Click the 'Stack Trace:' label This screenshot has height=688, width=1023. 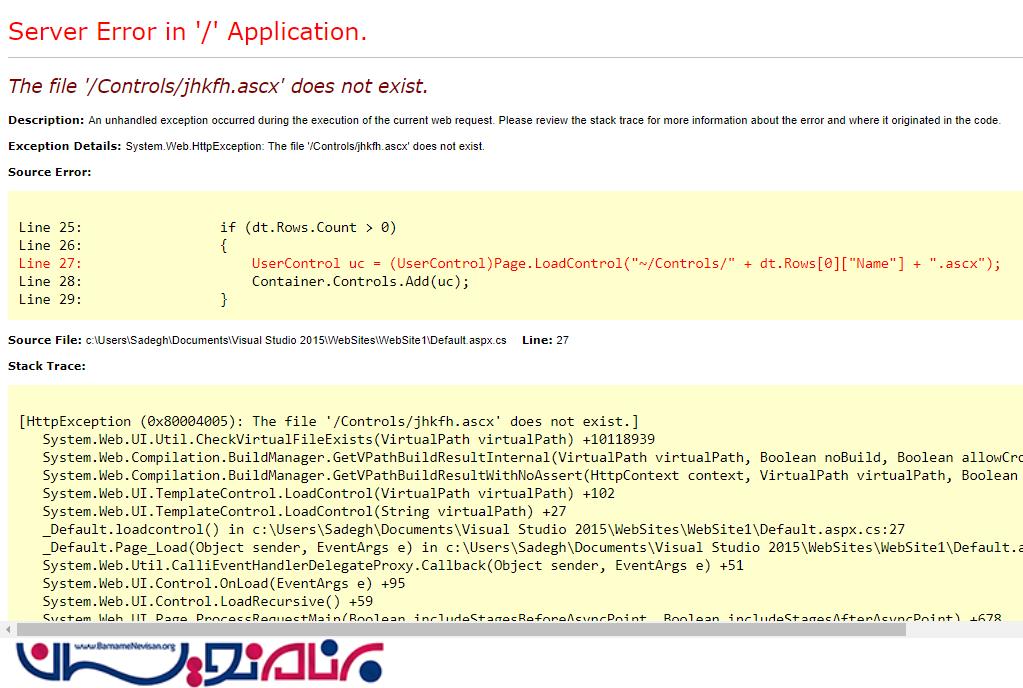pyautogui.click(x=46, y=366)
